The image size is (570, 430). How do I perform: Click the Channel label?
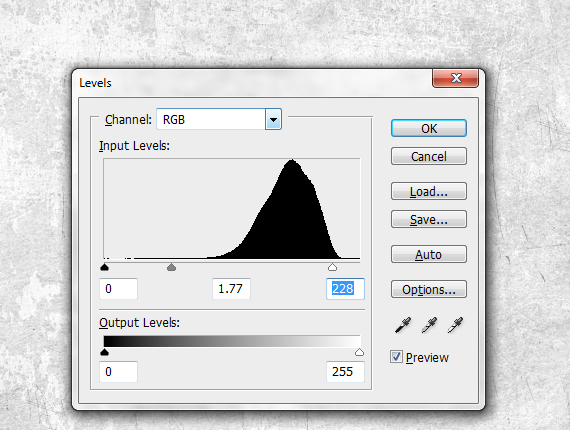128,120
